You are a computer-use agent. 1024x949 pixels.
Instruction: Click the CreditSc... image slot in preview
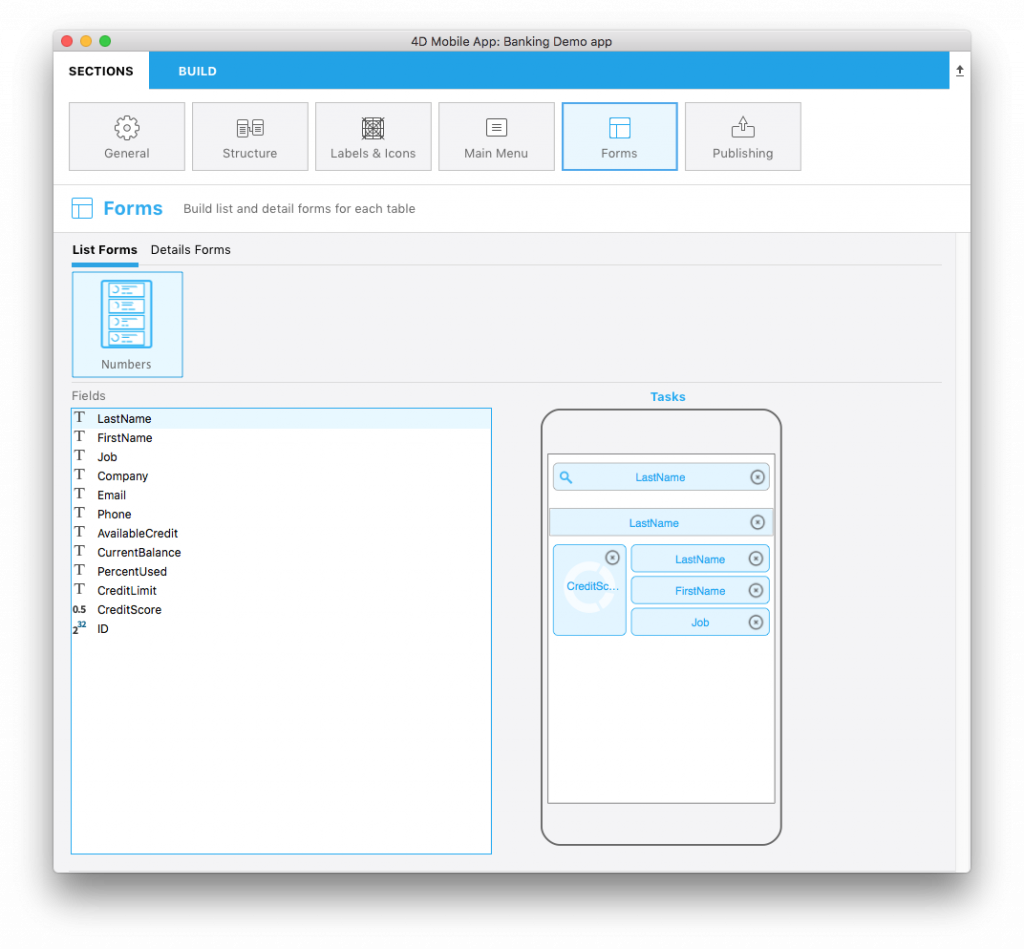tap(589, 590)
